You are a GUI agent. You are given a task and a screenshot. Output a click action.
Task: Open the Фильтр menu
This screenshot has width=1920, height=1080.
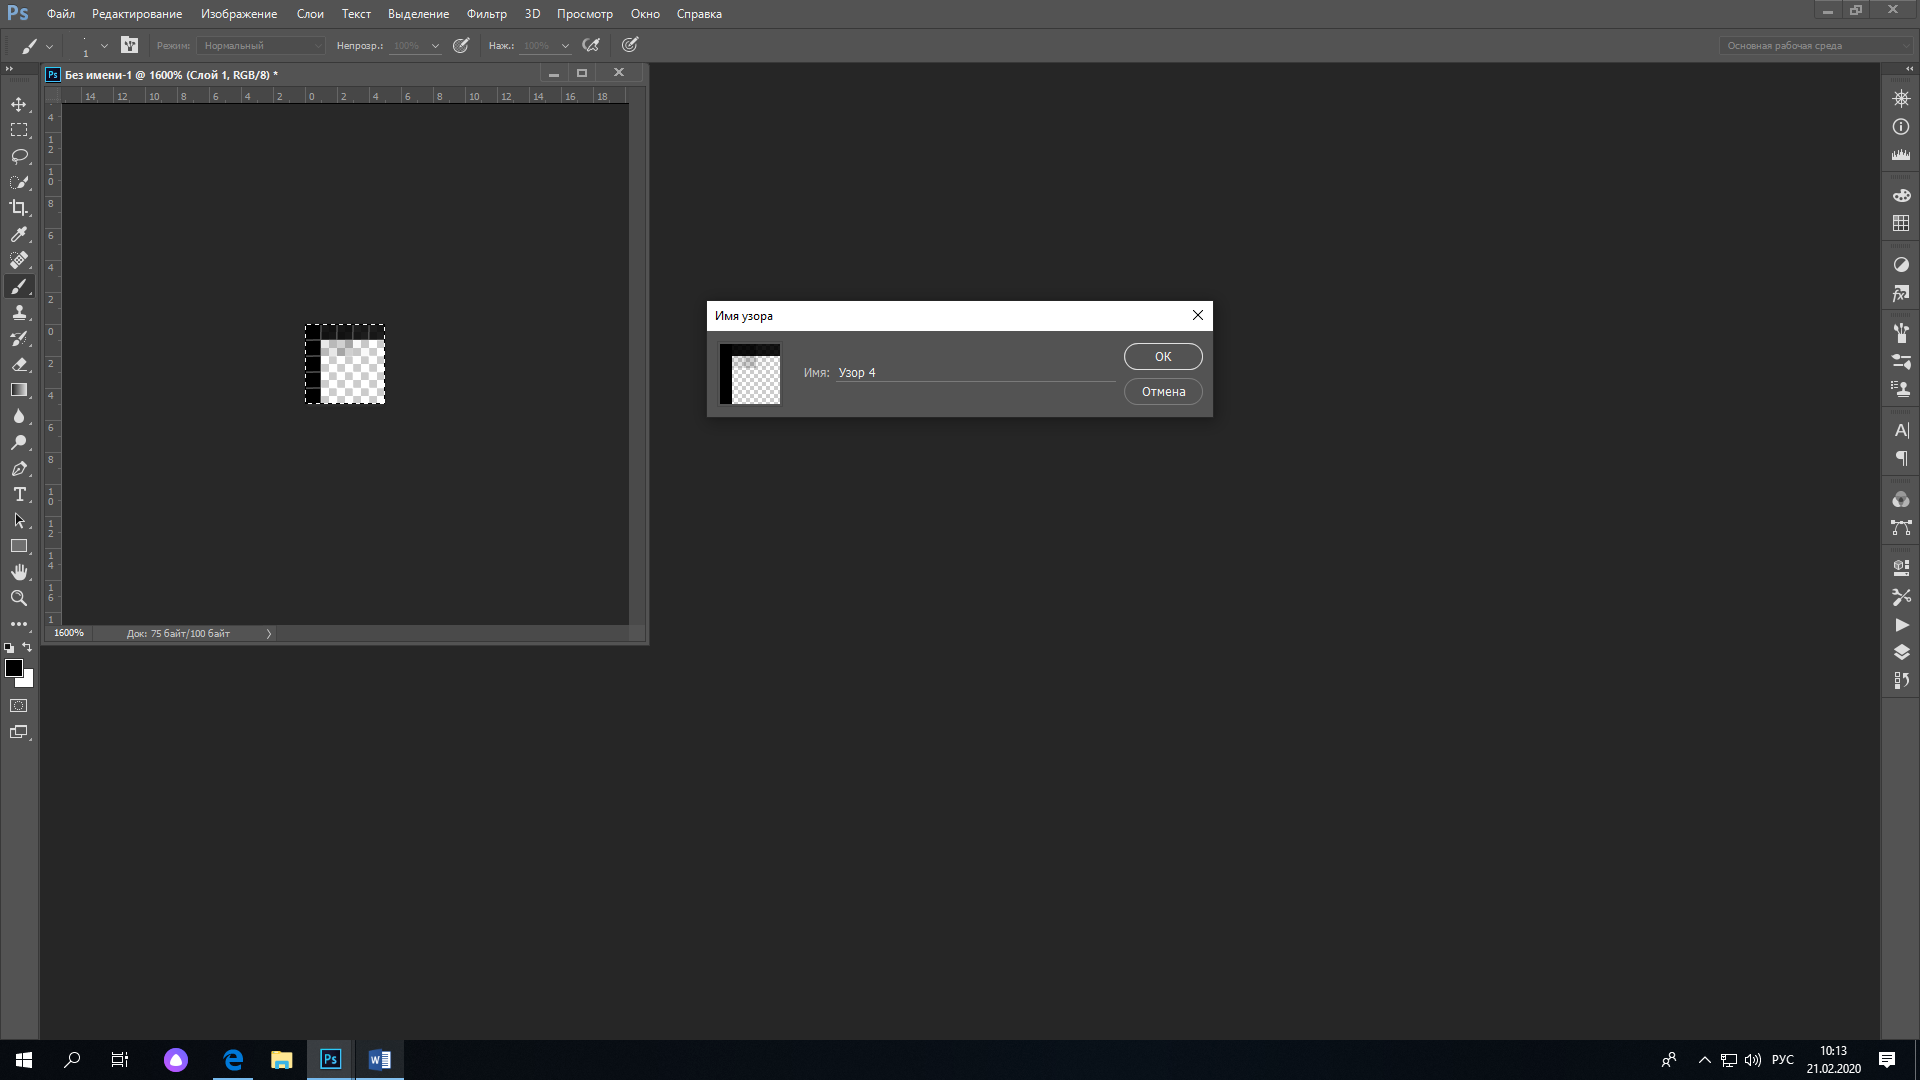coord(486,14)
